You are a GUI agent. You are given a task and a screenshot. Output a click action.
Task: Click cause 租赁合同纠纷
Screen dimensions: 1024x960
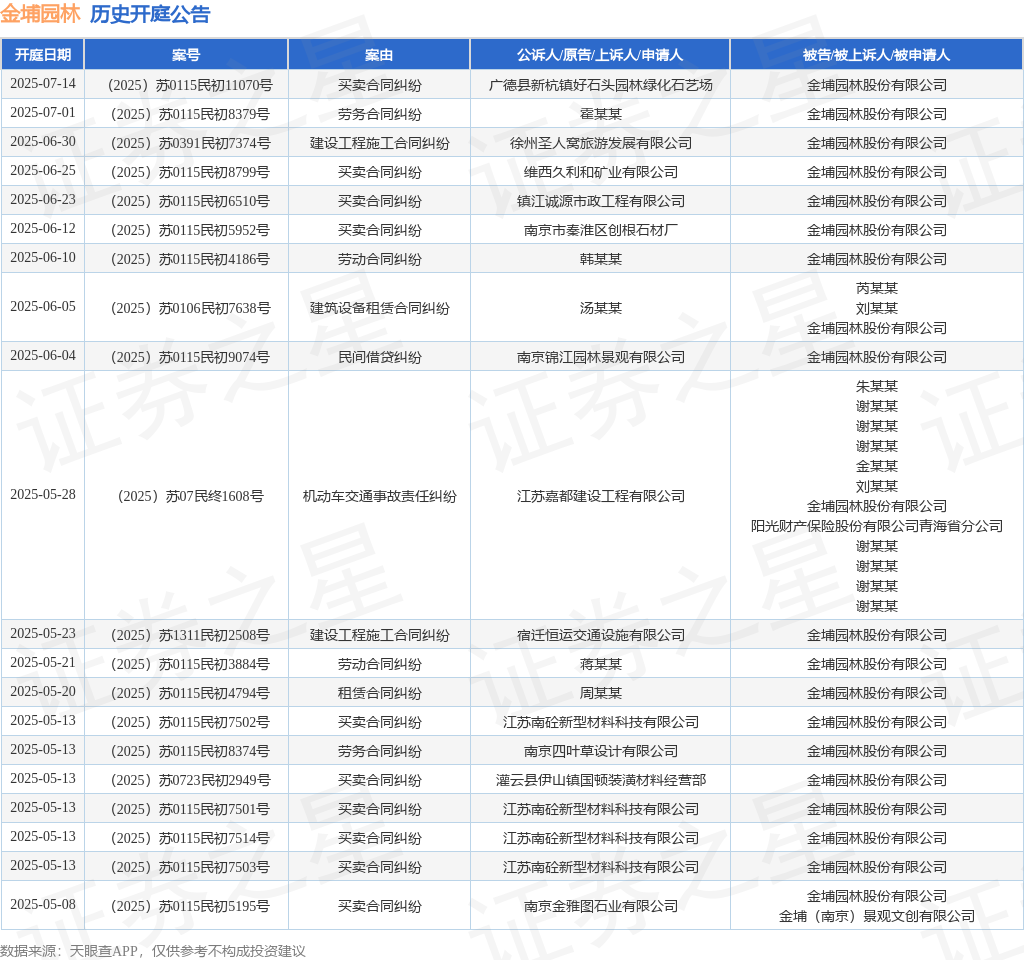click(x=379, y=693)
